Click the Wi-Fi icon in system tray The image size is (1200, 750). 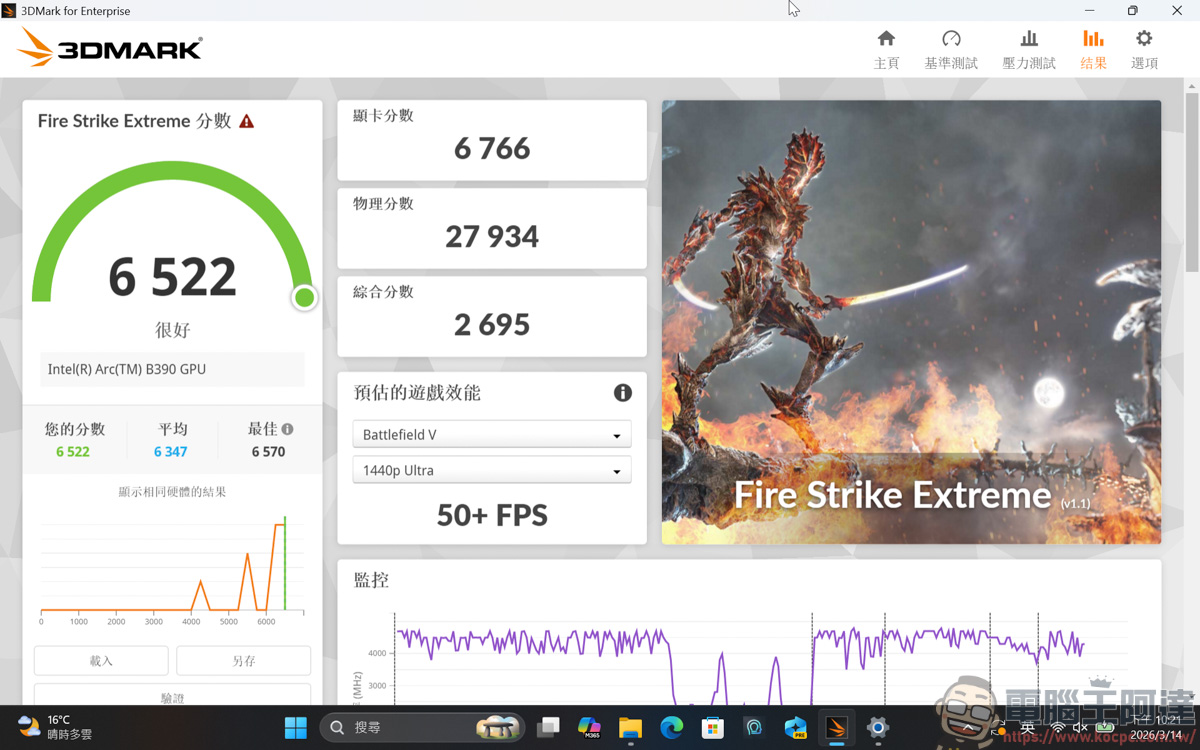pyautogui.click(x=1058, y=727)
